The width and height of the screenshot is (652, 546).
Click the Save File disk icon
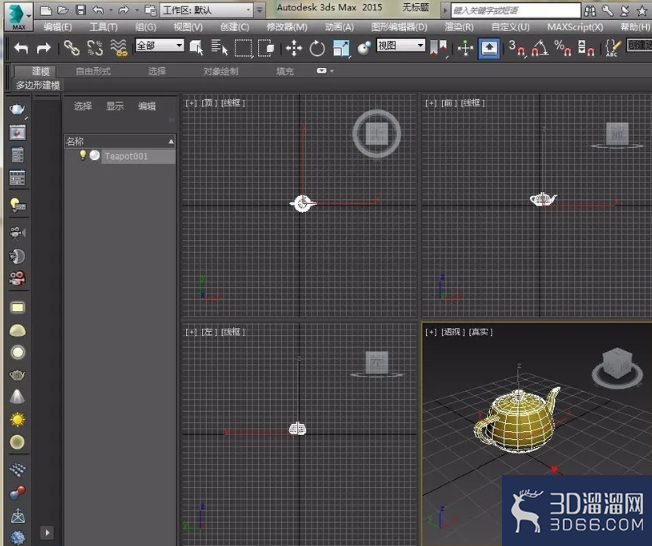[81, 10]
